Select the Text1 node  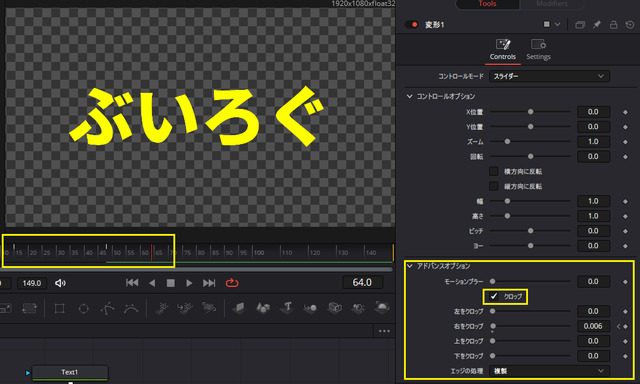[x=70, y=372]
